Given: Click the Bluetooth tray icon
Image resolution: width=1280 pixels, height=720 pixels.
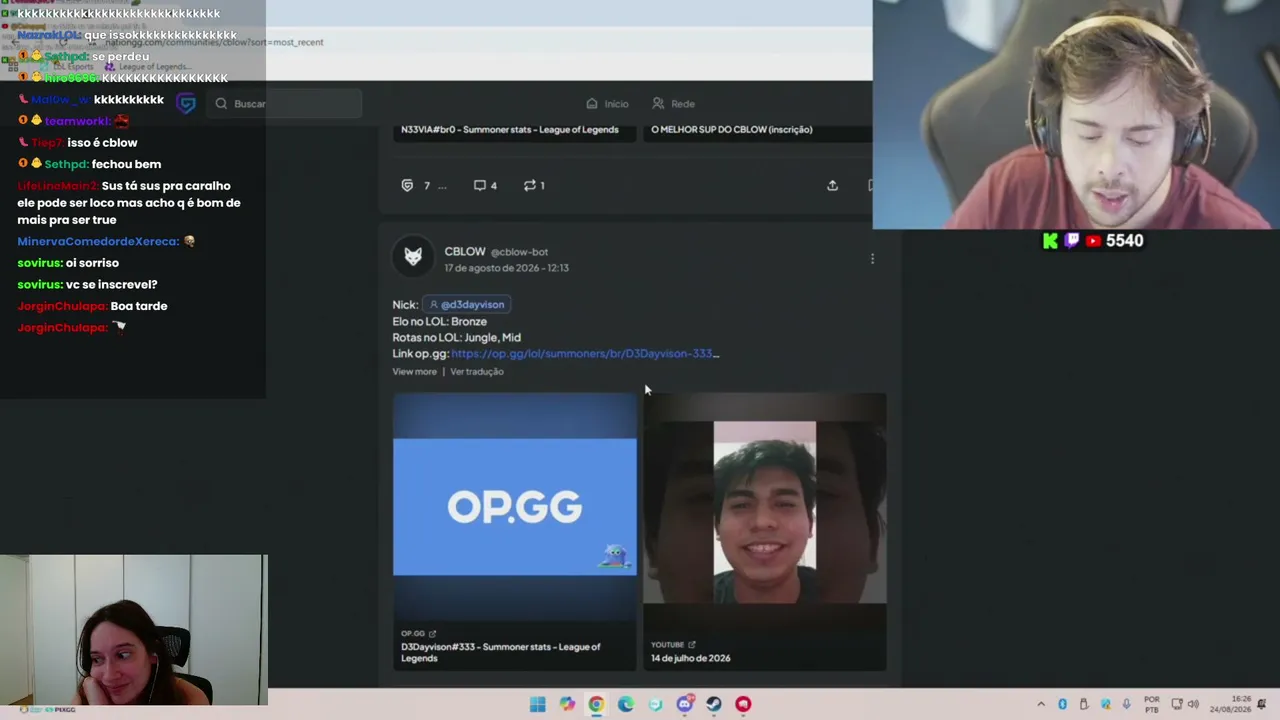Looking at the screenshot, I should tap(1062, 704).
